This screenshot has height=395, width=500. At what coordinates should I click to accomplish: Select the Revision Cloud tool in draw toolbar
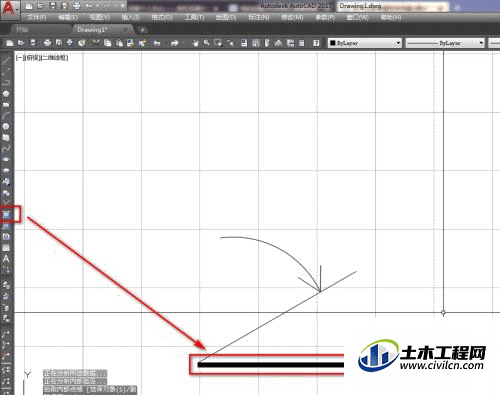point(6,137)
